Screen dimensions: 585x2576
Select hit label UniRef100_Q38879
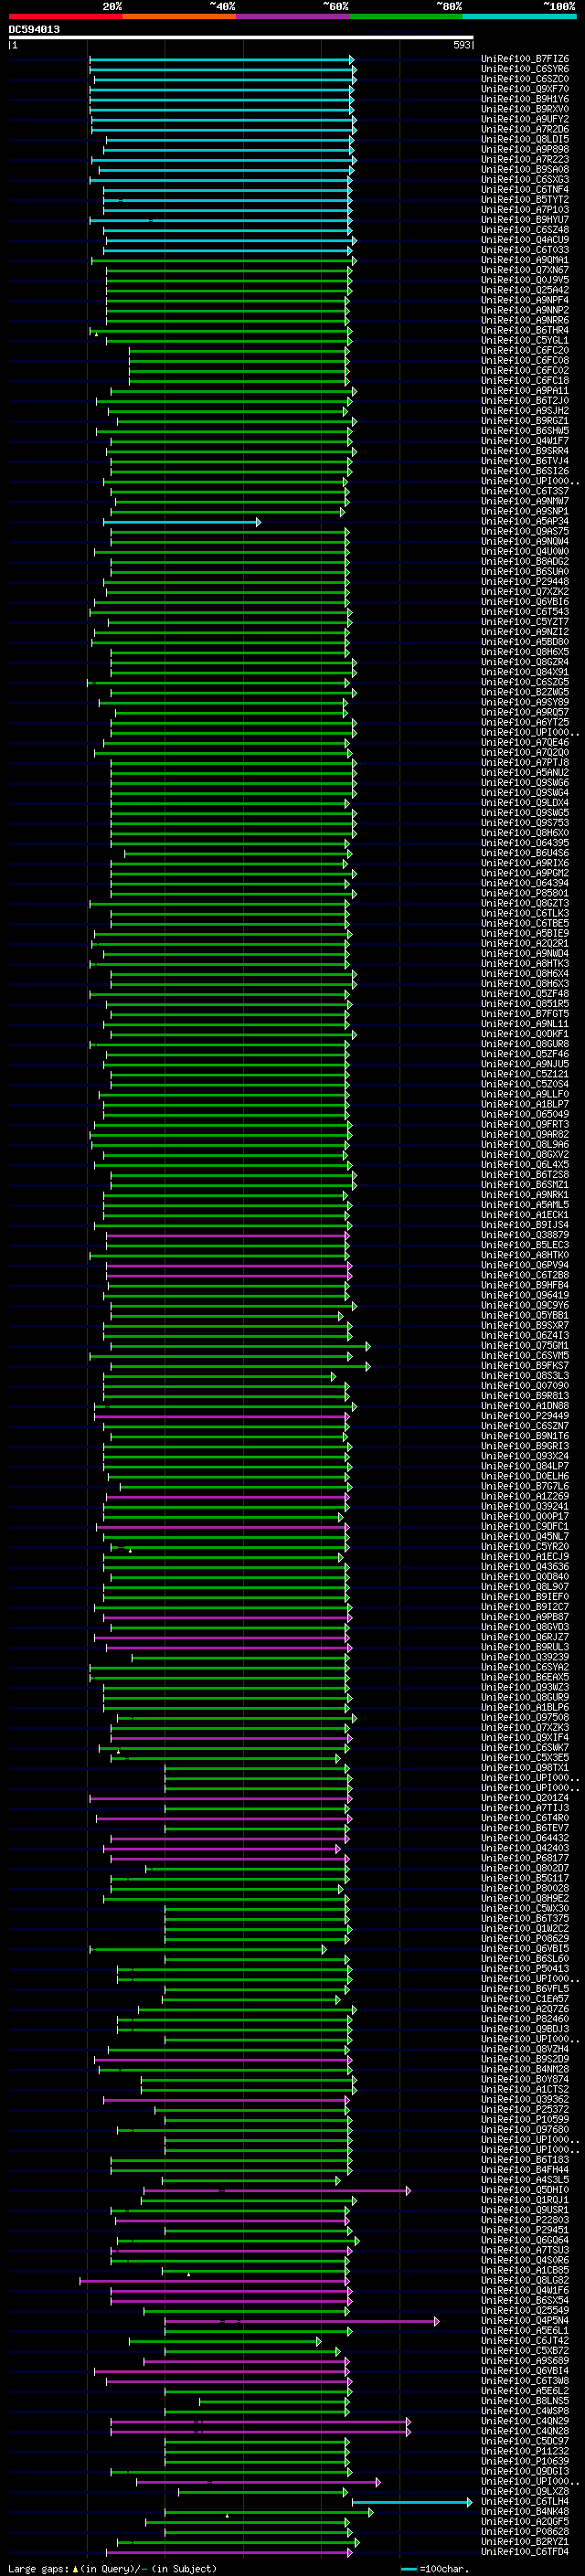(525, 1235)
